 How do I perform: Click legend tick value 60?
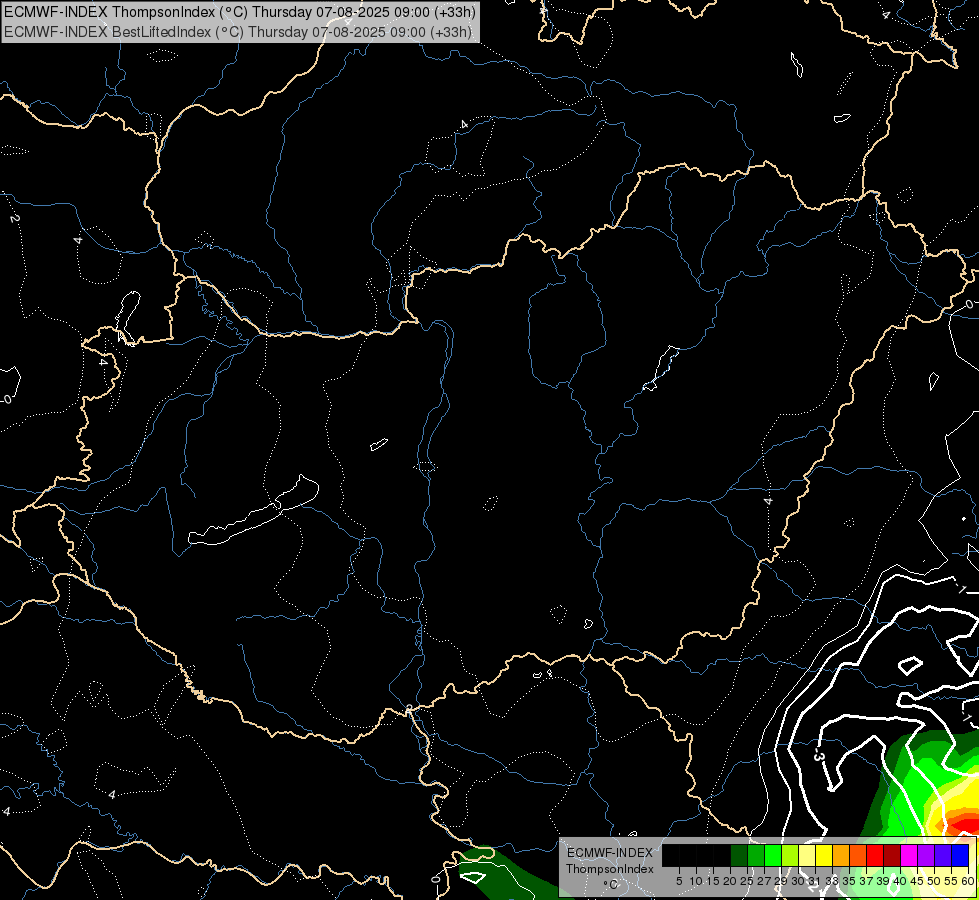[x=967, y=881]
